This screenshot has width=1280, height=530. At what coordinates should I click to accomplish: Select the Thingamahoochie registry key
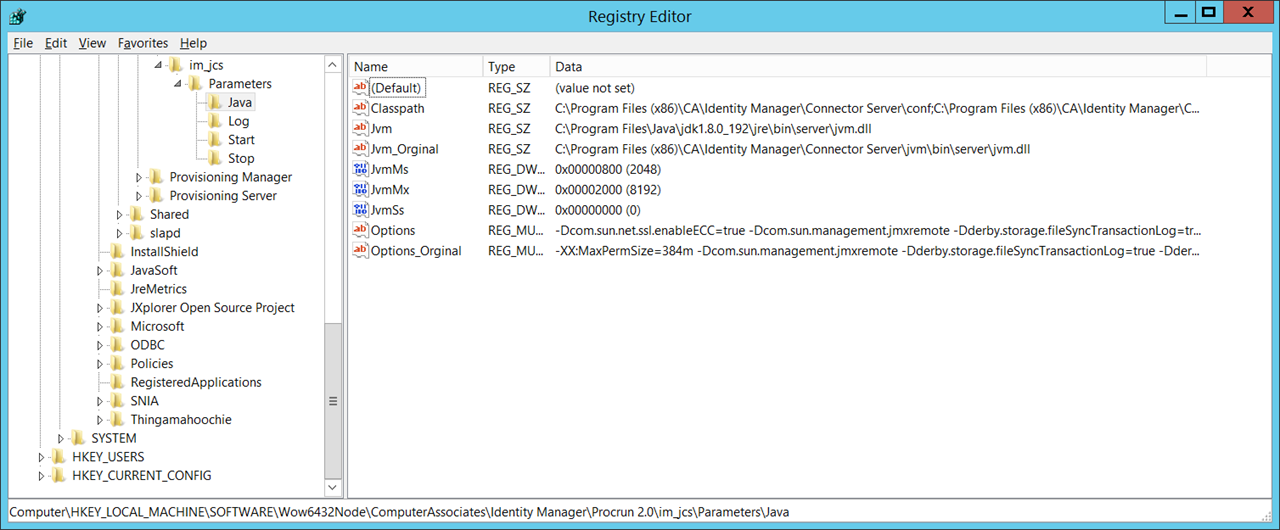pyautogui.click(x=180, y=420)
